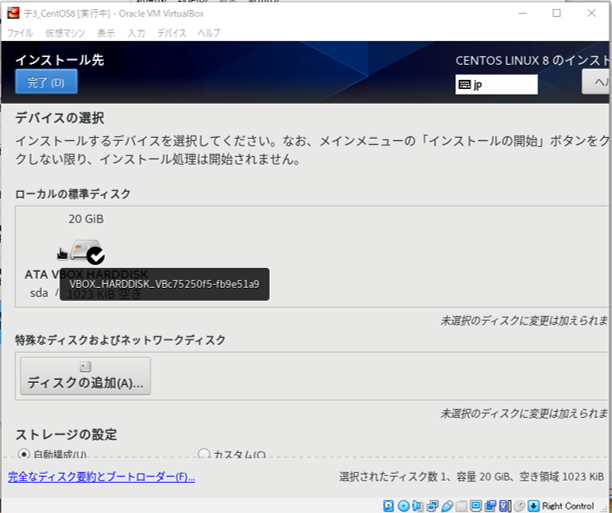Click the jp keyboard layout field
Viewport: 612px width, 513px height.
[x=496, y=84]
